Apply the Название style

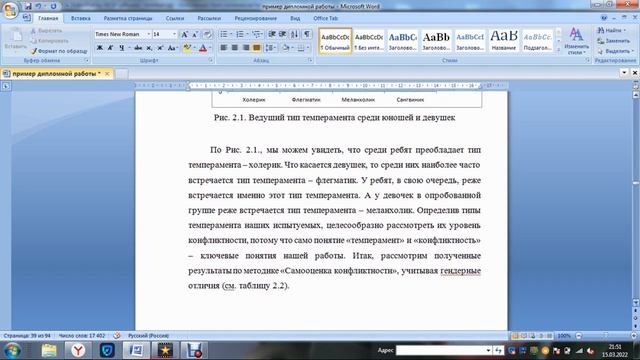point(504,41)
